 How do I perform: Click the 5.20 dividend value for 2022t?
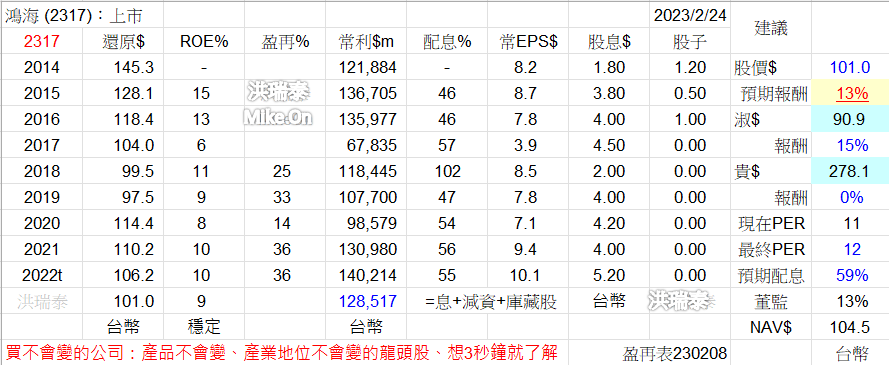(609, 275)
